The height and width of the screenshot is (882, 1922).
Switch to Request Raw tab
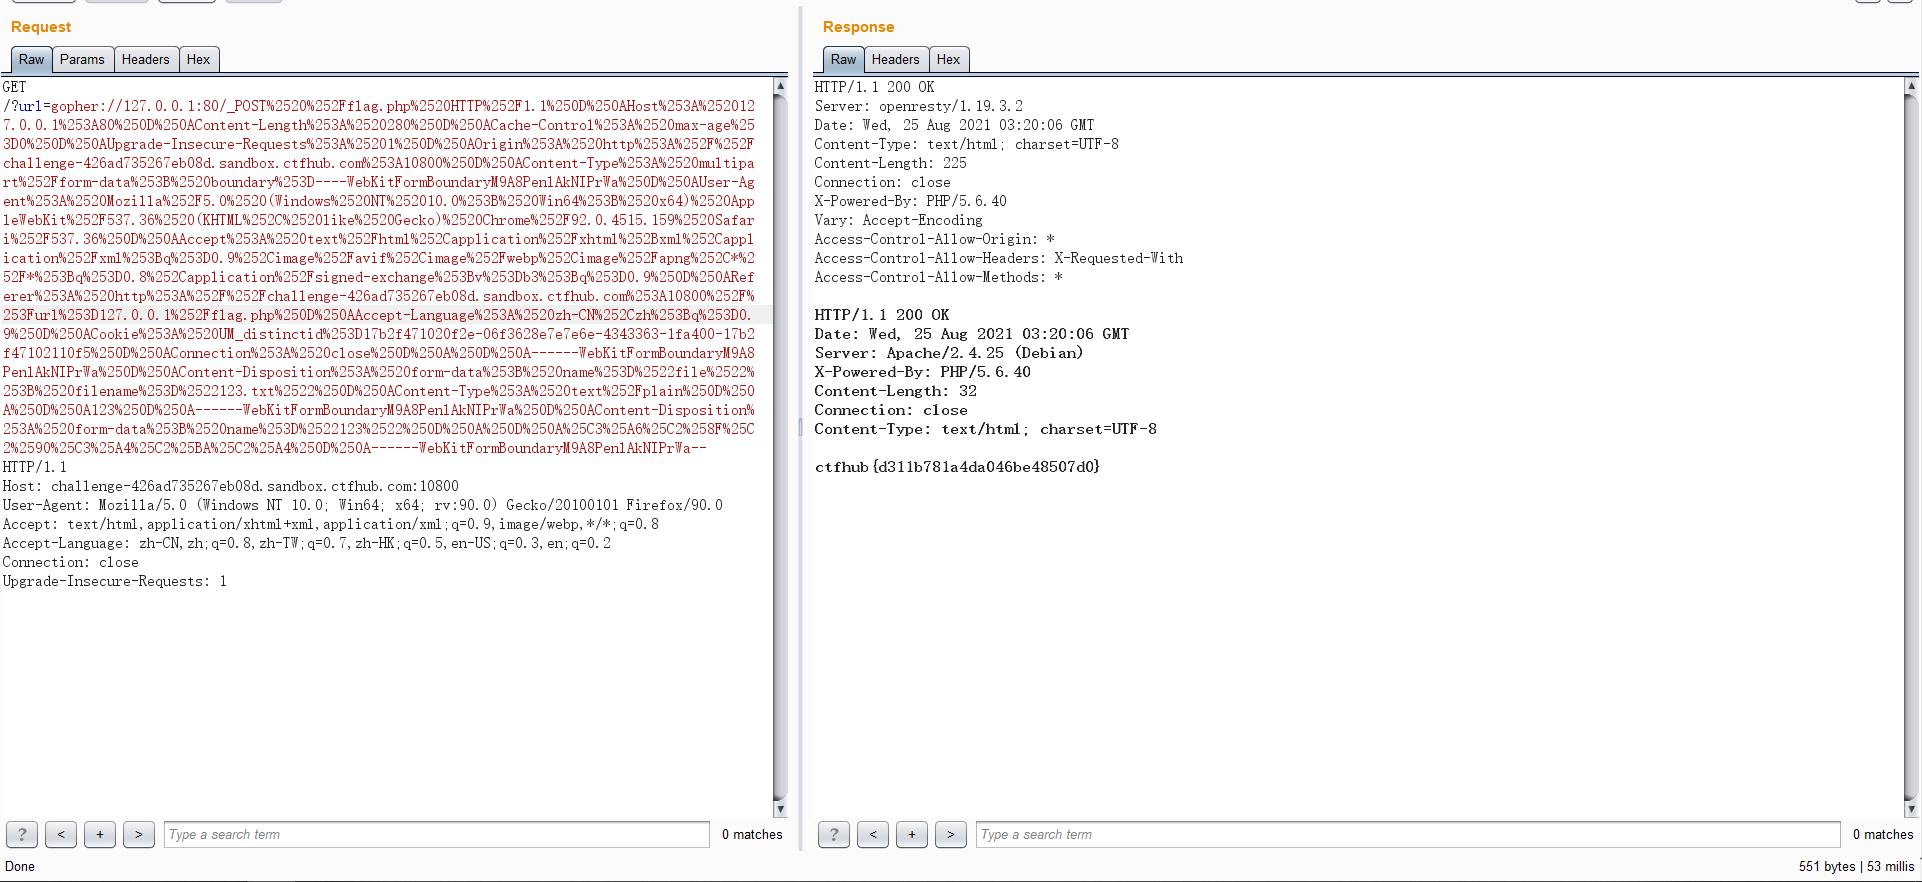click(x=31, y=60)
